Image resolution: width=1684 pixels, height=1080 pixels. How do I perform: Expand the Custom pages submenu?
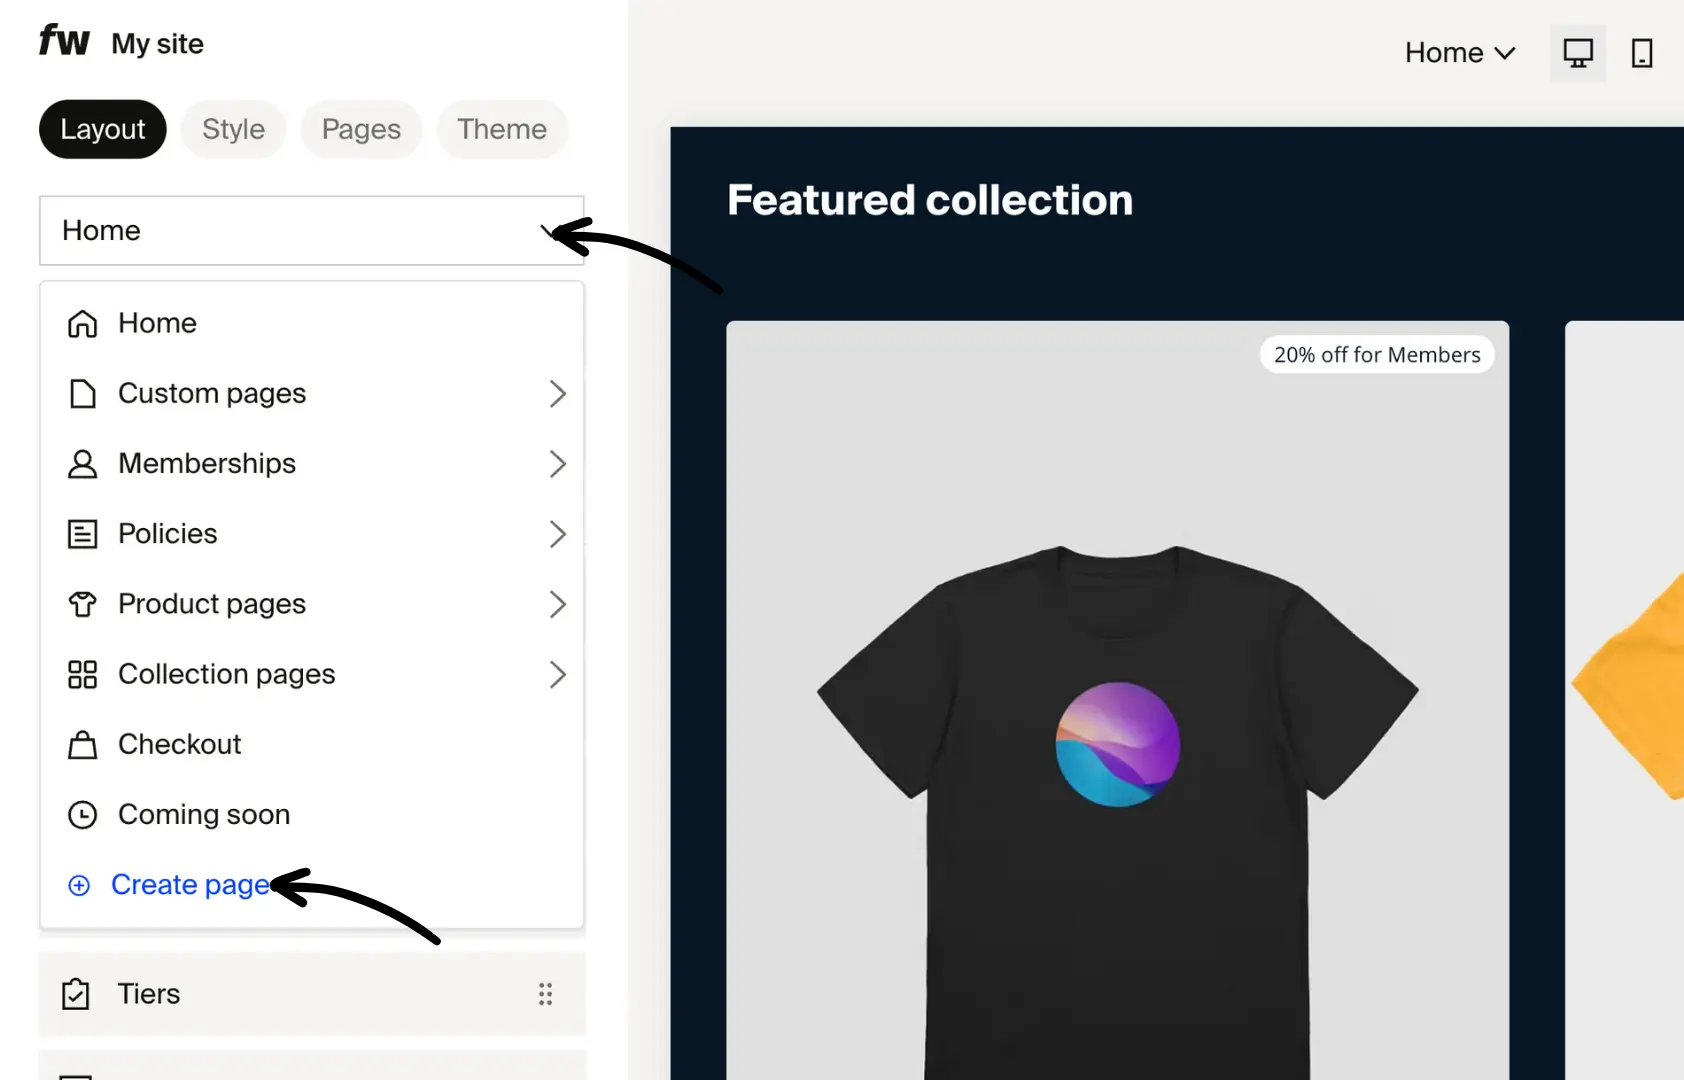(x=558, y=394)
